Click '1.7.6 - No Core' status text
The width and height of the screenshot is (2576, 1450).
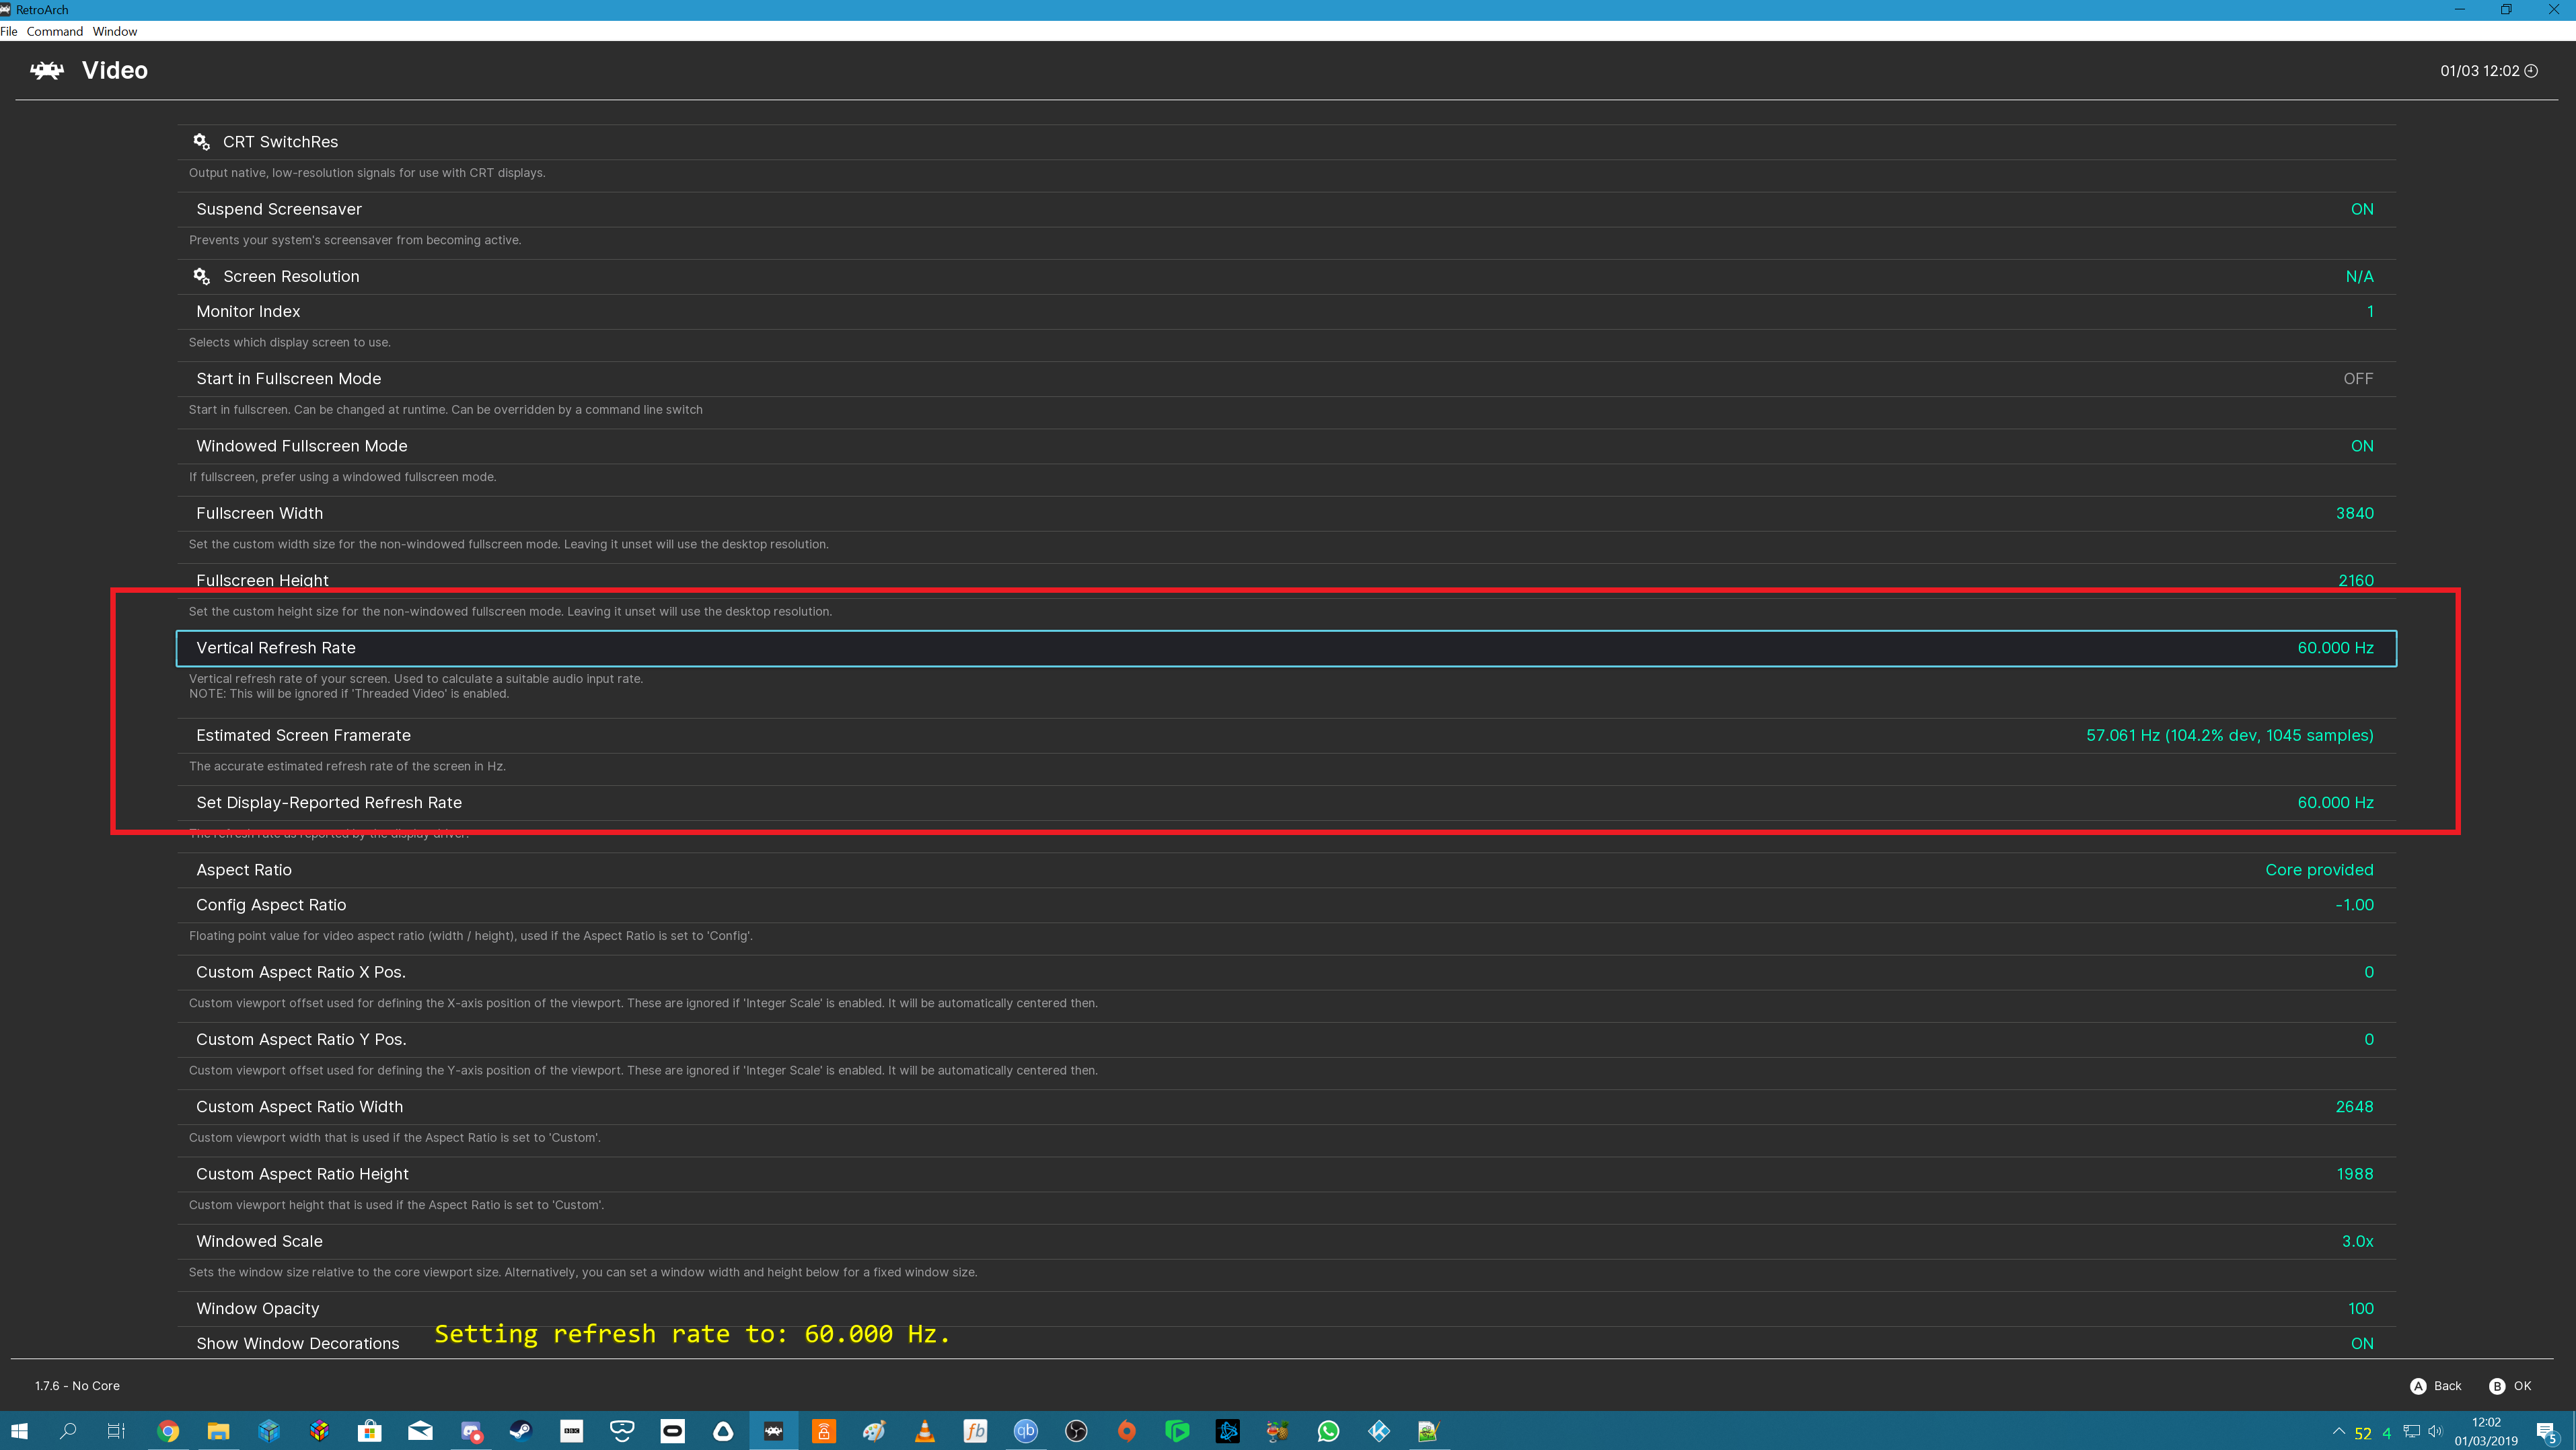click(x=77, y=1386)
